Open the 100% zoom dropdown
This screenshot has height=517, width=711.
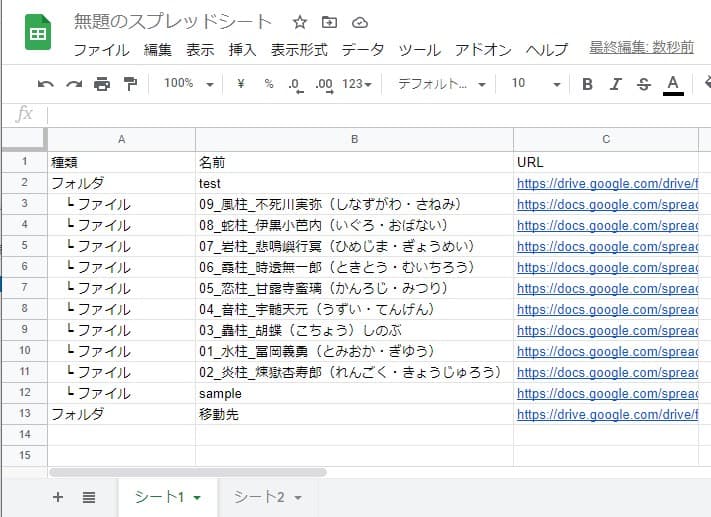point(188,84)
